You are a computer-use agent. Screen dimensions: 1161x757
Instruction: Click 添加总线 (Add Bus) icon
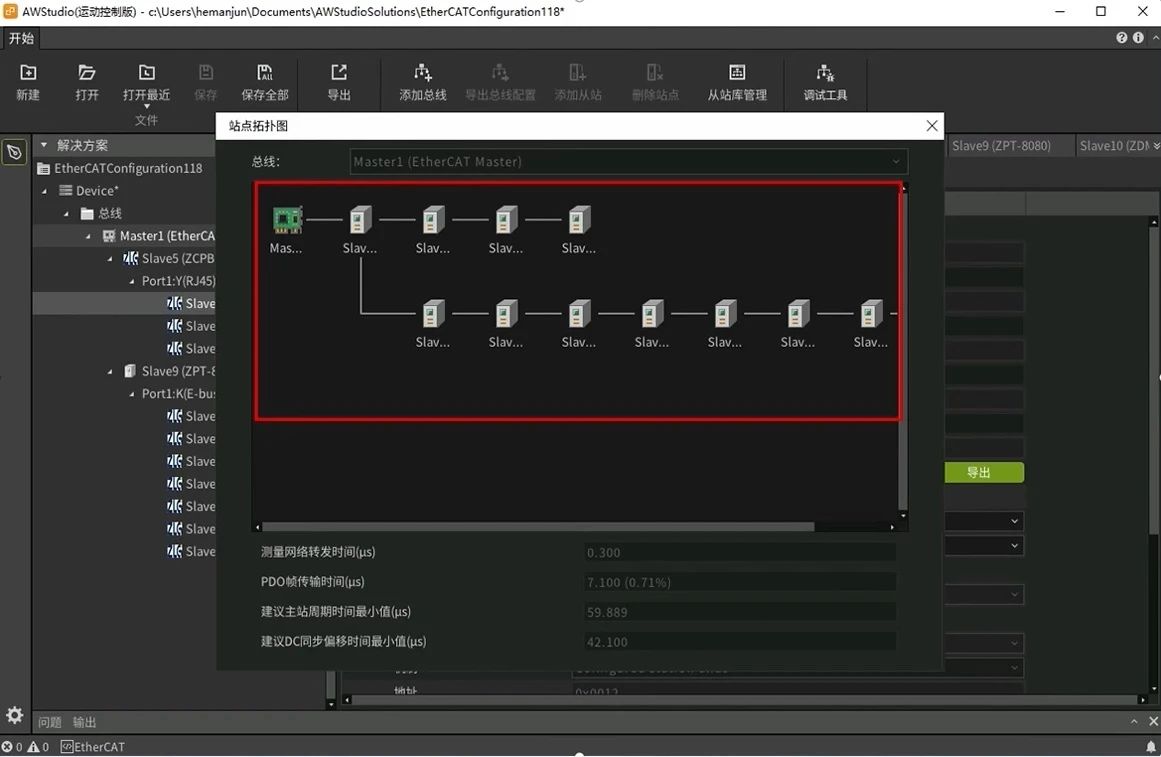423,73
